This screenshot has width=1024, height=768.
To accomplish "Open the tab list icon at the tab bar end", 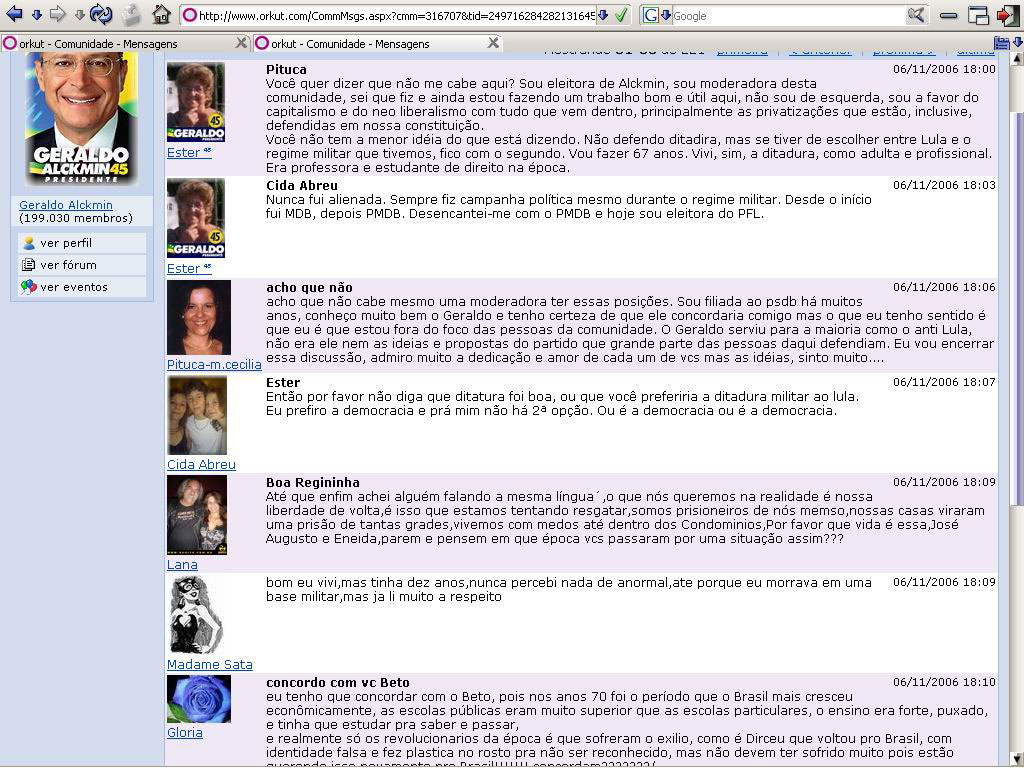I will [1001, 43].
